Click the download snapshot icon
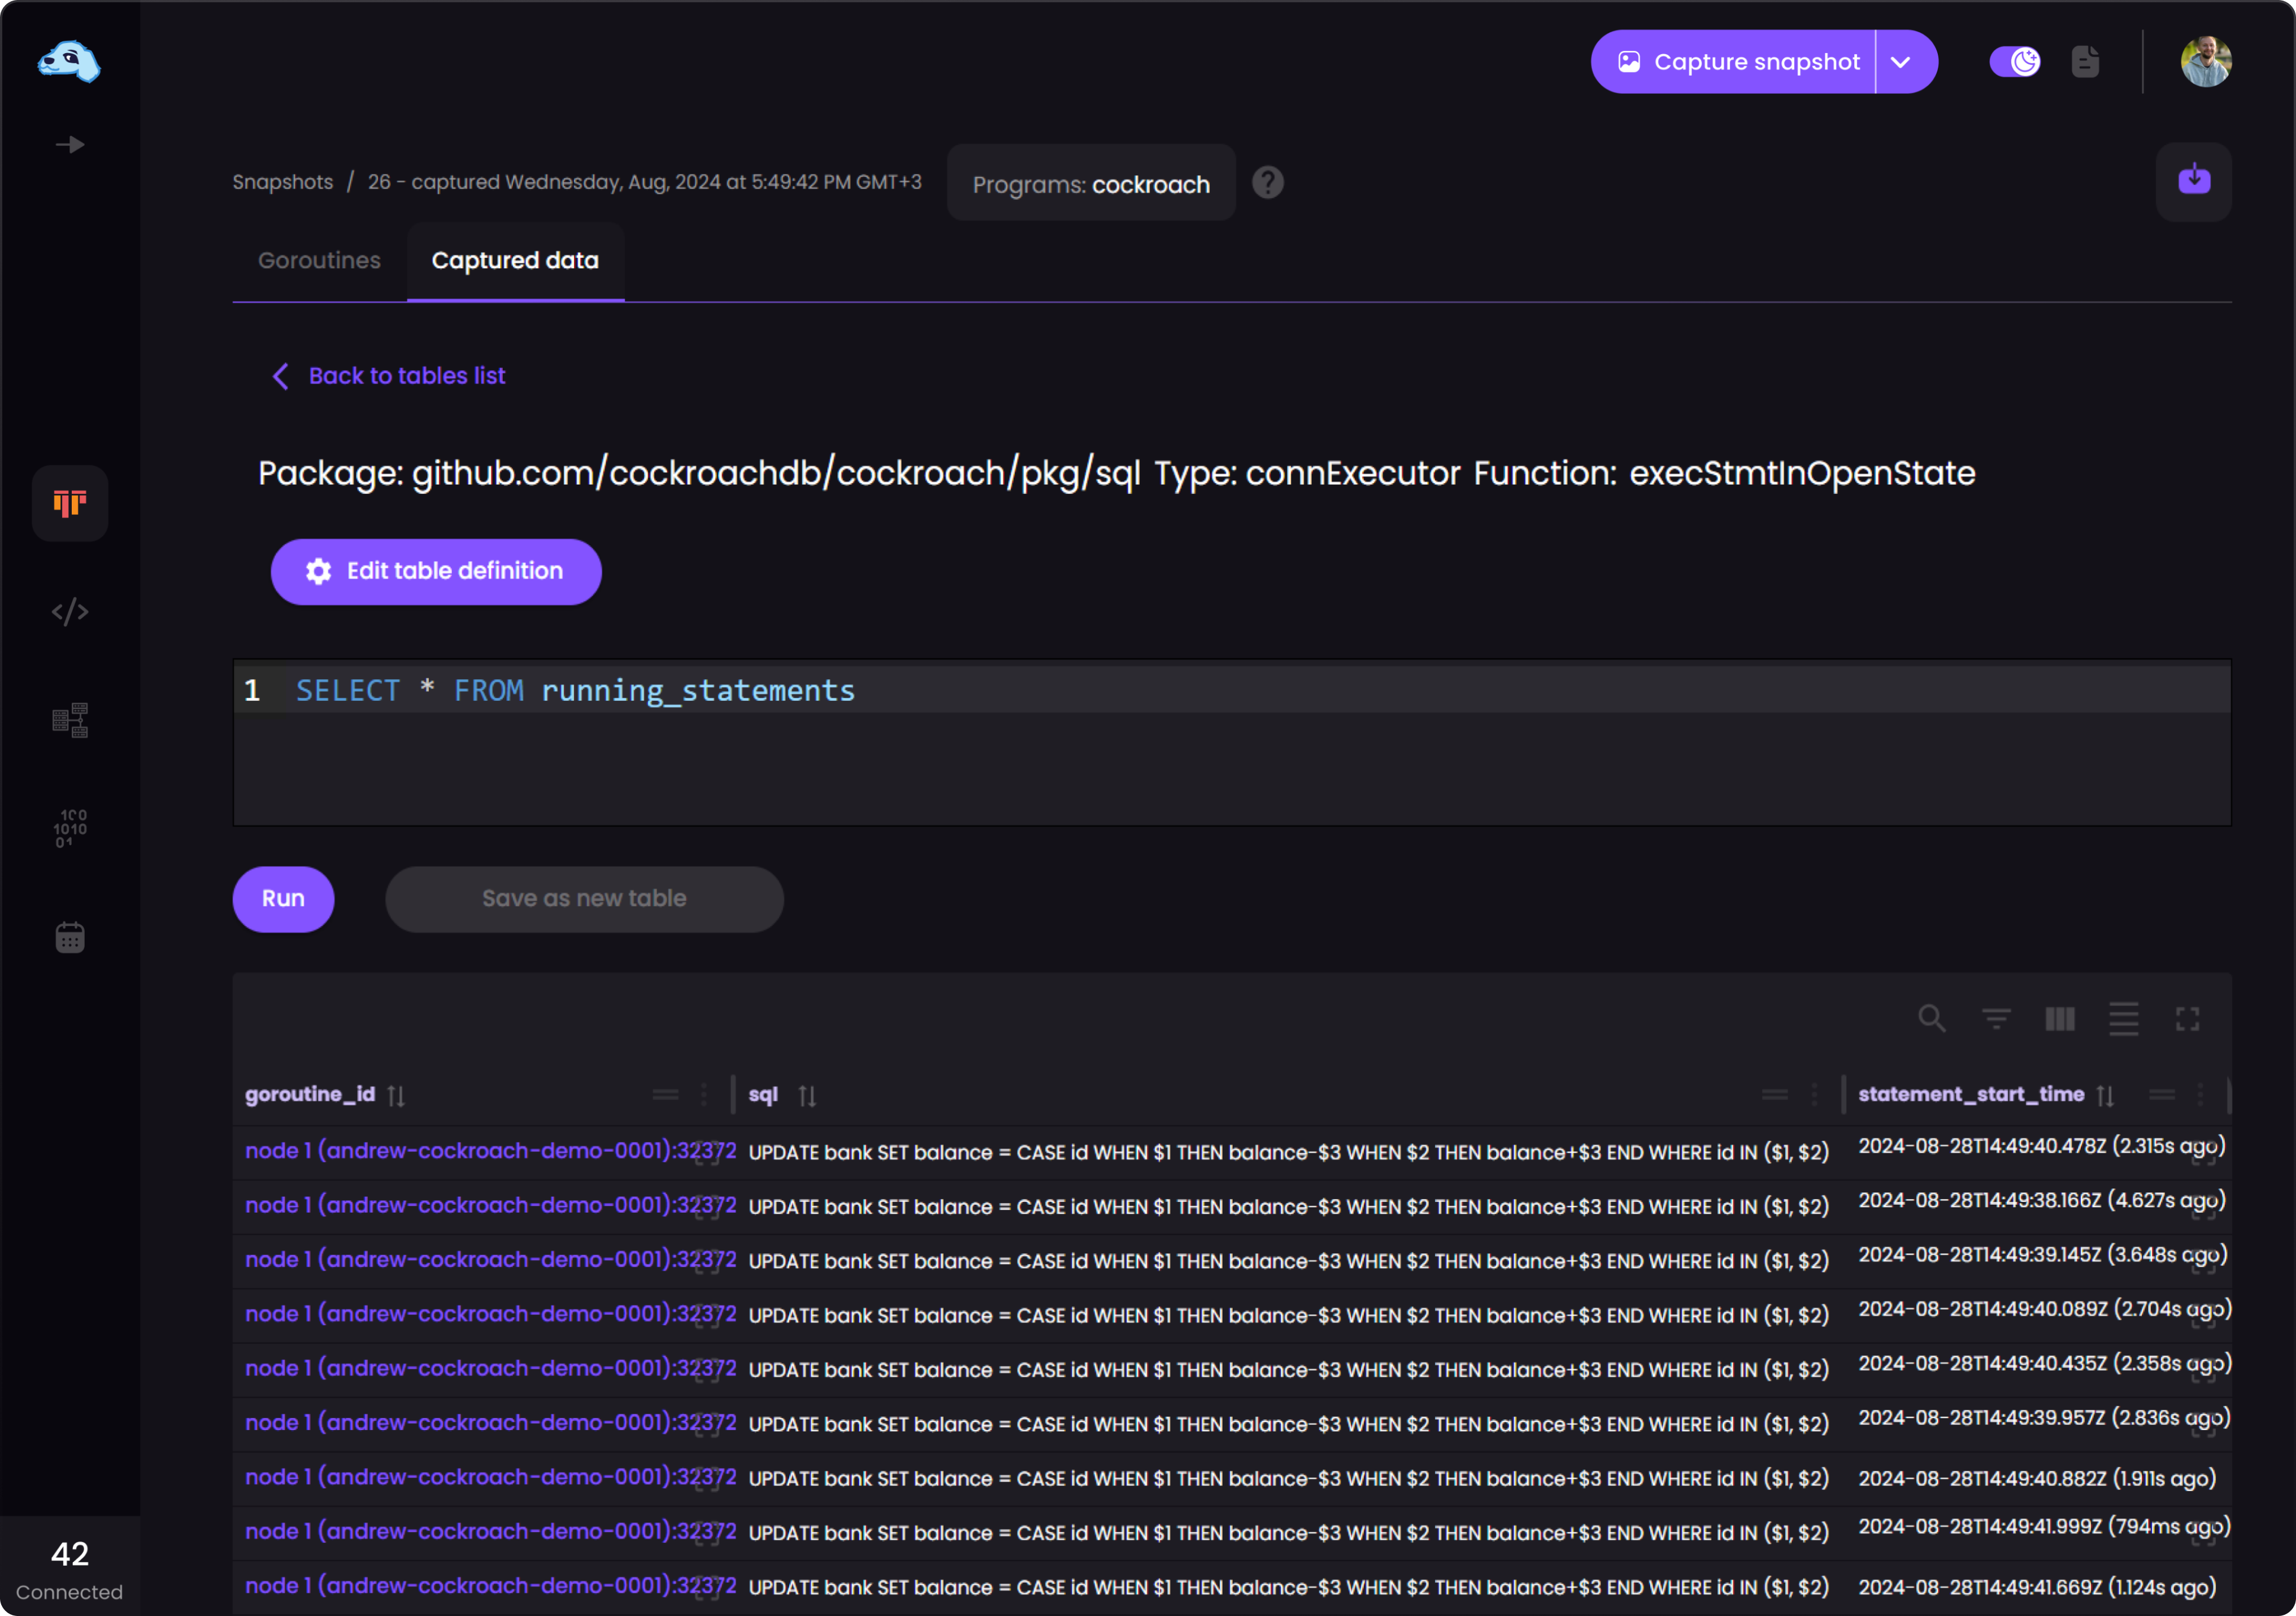This screenshot has height=1616, width=2296. click(x=2194, y=181)
